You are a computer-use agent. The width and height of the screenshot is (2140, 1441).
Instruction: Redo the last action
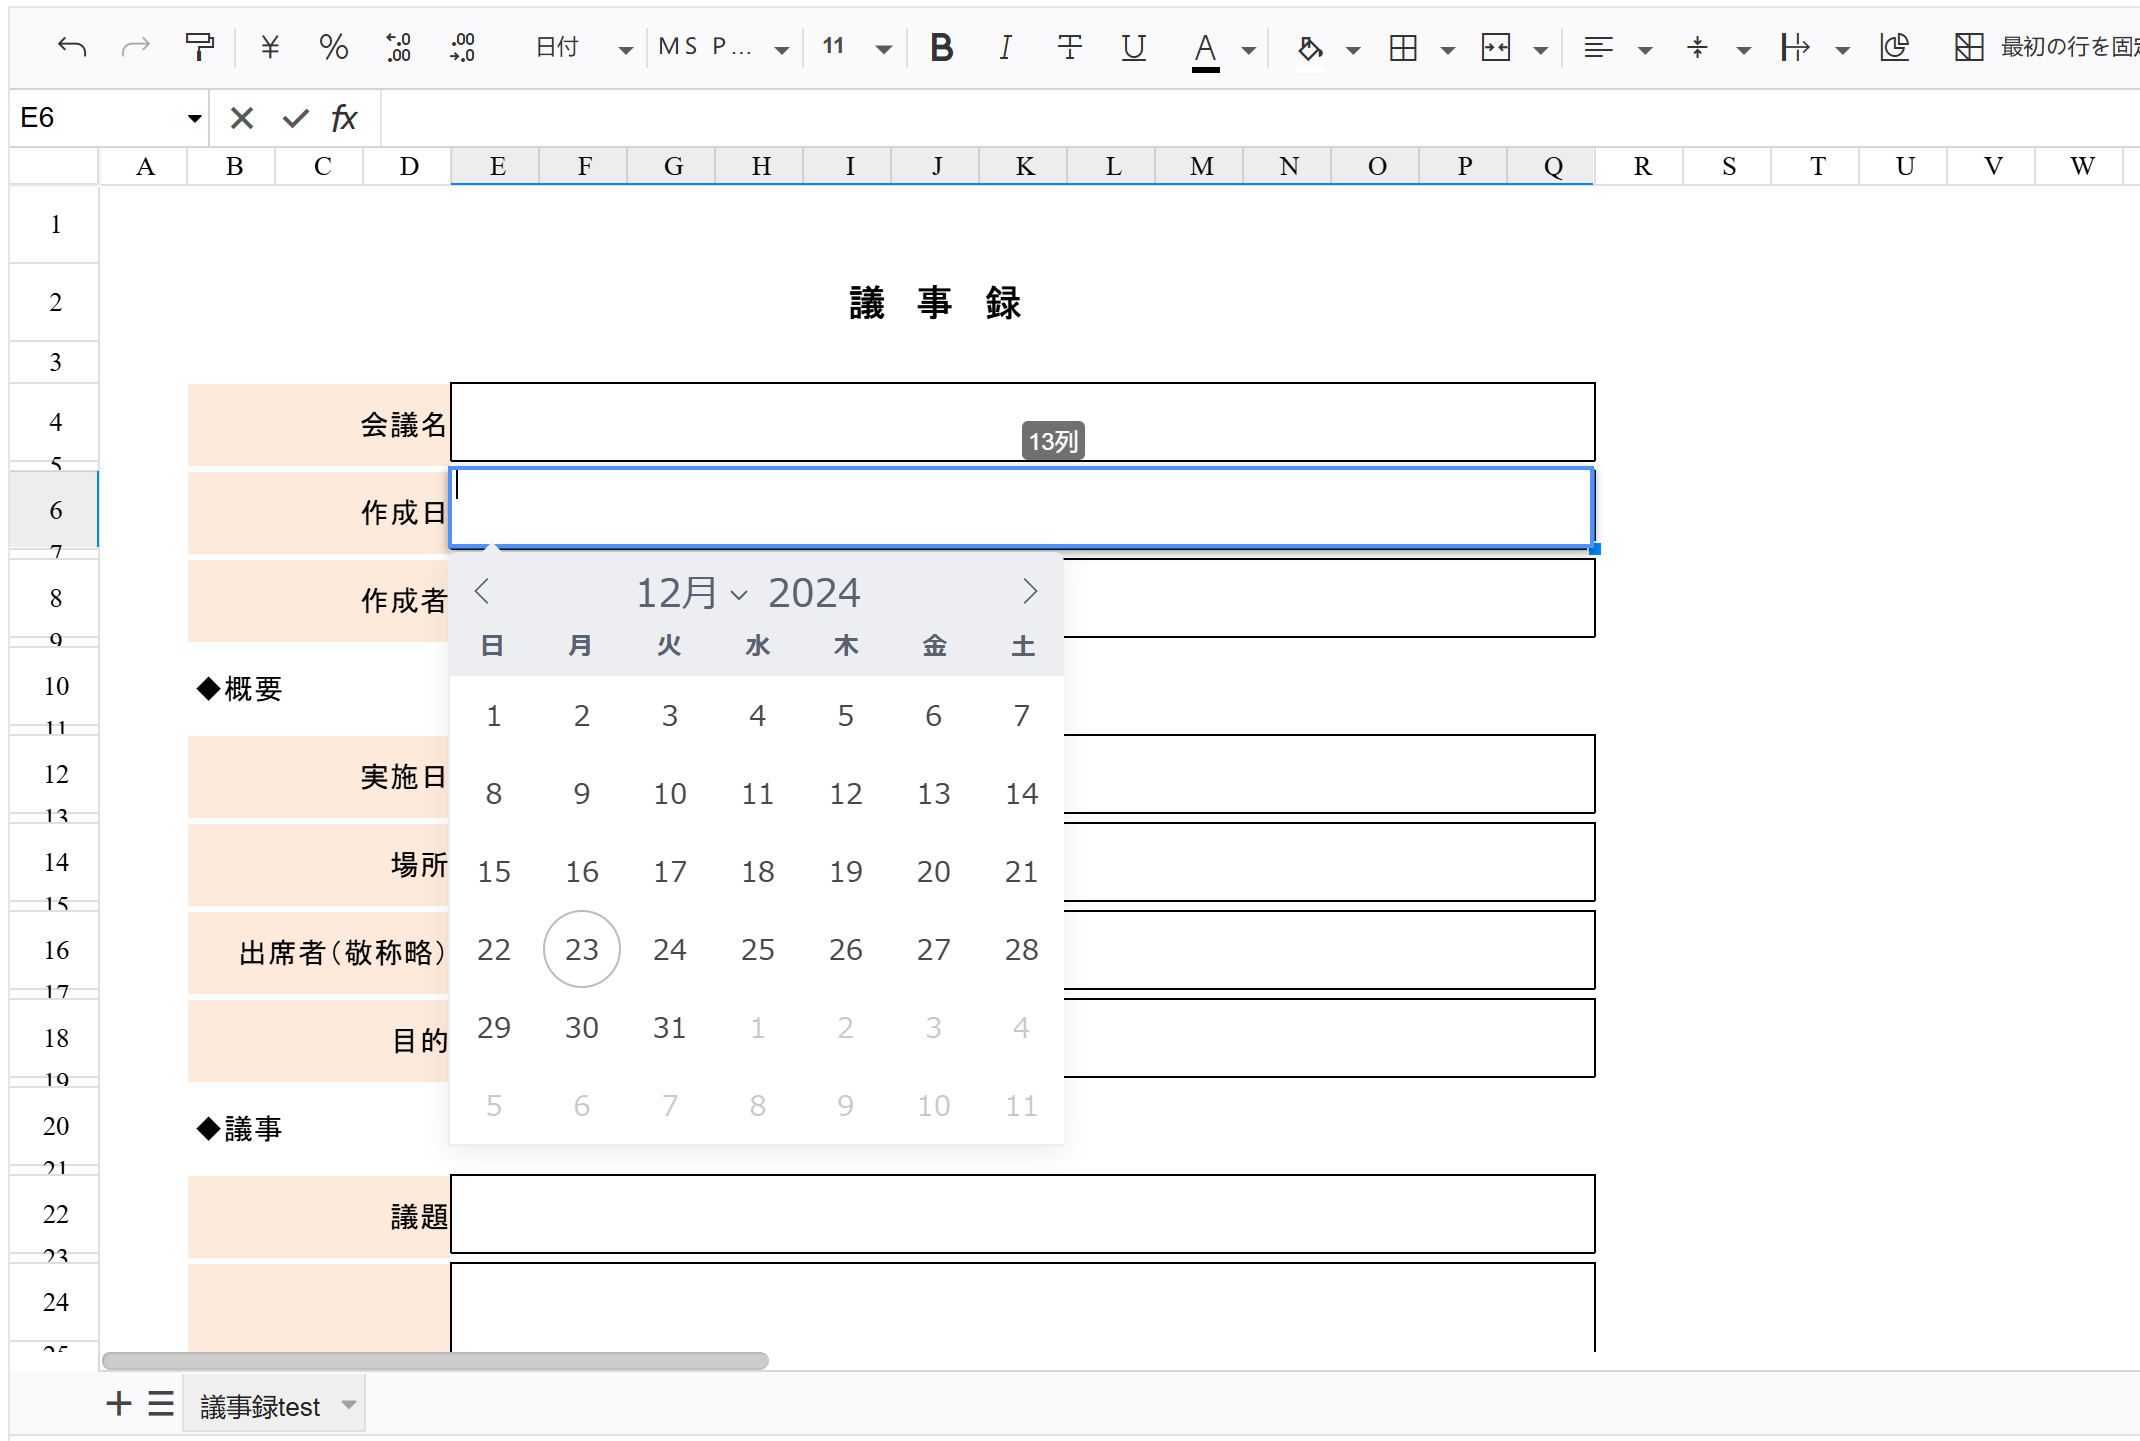click(x=135, y=47)
